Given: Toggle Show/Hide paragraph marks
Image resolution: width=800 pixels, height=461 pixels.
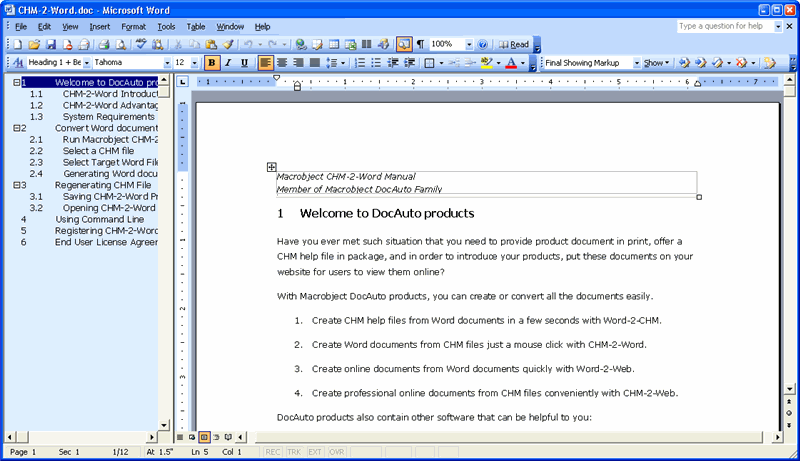Looking at the screenshot, I should point(420,45).
